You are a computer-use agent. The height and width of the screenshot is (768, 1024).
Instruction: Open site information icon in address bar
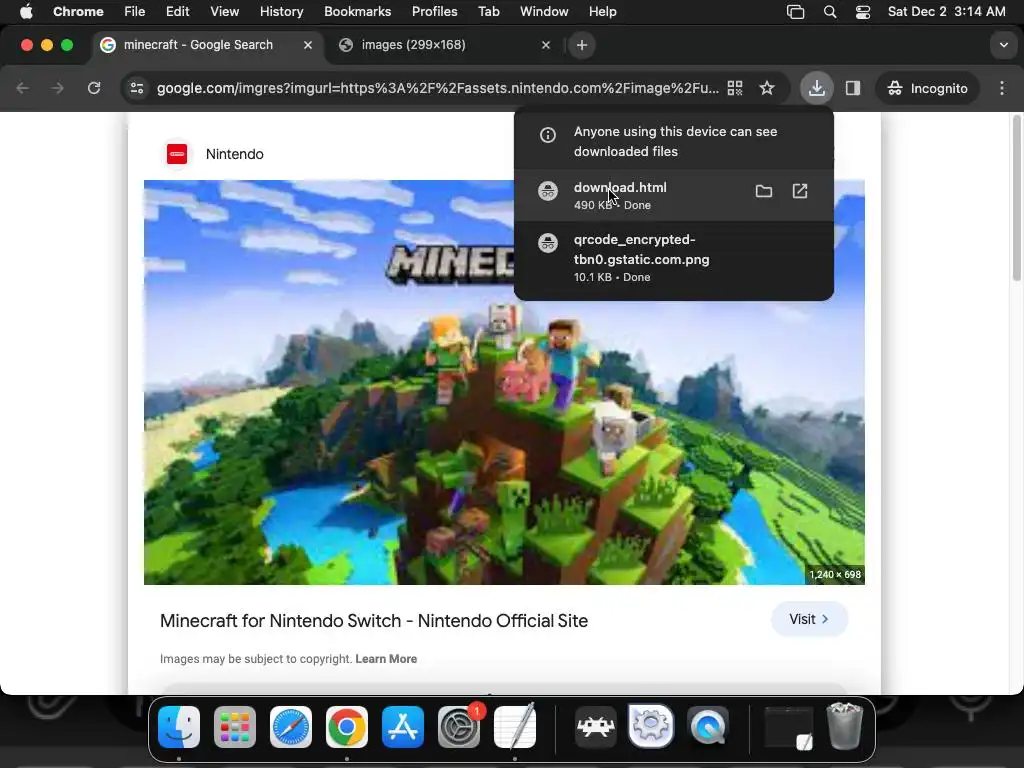(136, 88)
